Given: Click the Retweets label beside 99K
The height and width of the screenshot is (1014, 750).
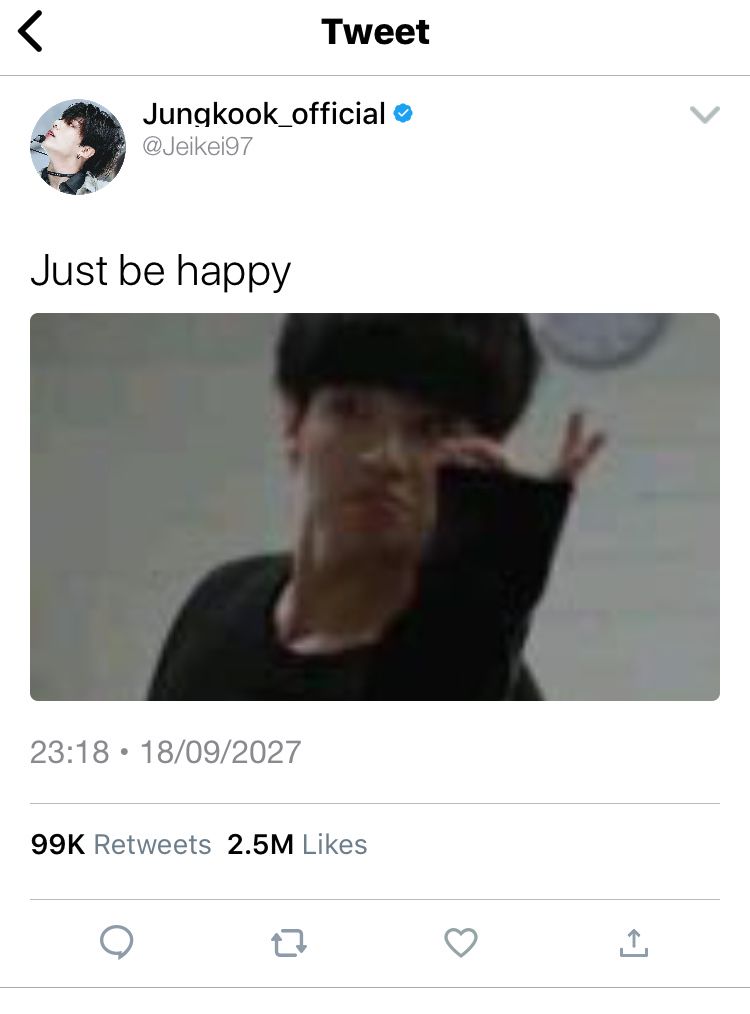Looking at the screenshot, I should pyautogui.click(x=153, y=845).
